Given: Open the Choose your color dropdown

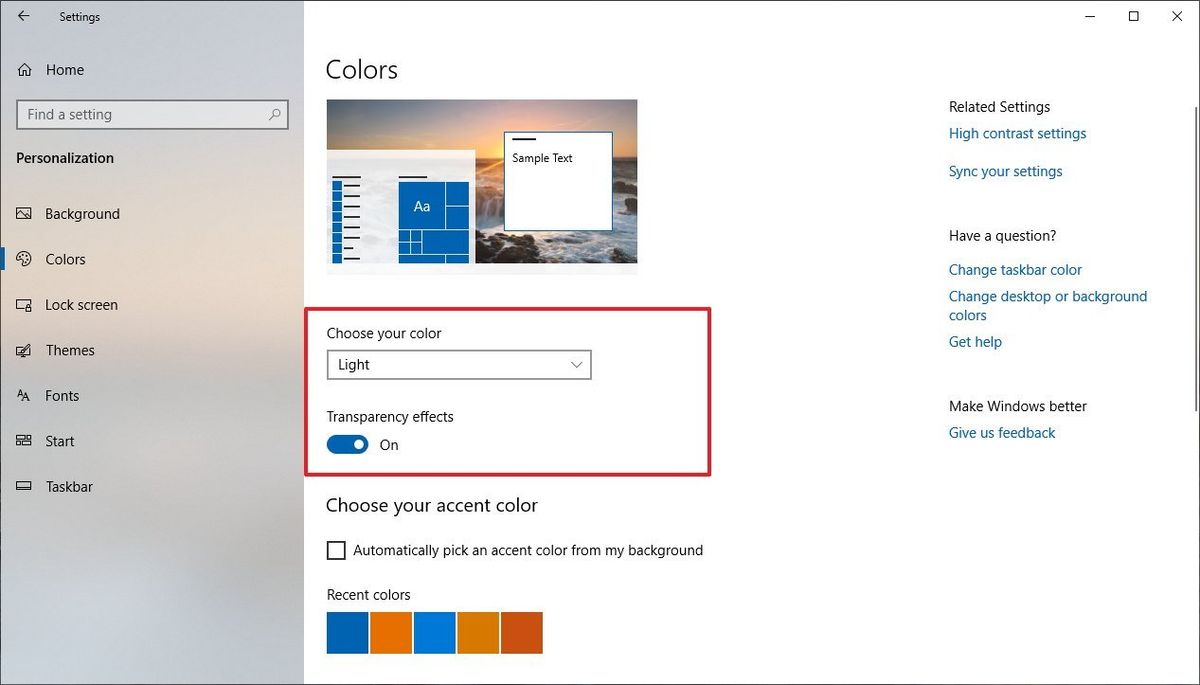Looking at the screenshot, I should tap(459, 364).
